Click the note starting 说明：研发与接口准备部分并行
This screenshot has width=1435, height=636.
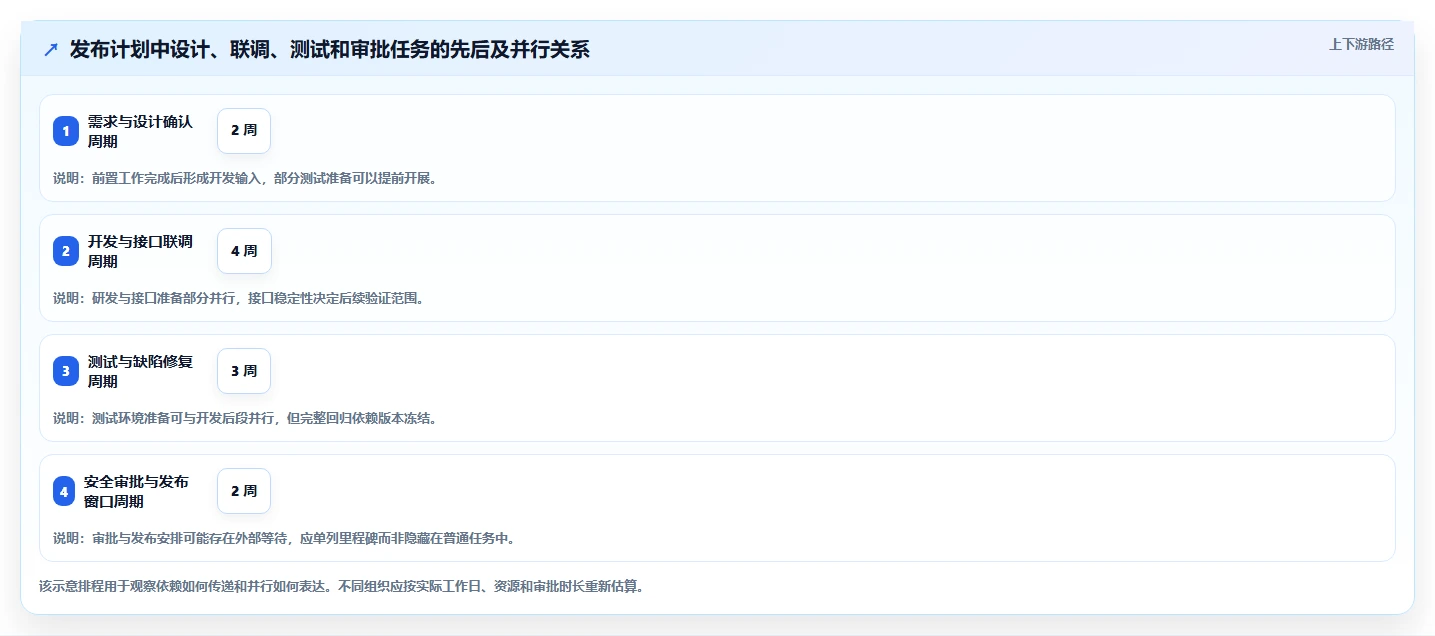coord(238,298)
